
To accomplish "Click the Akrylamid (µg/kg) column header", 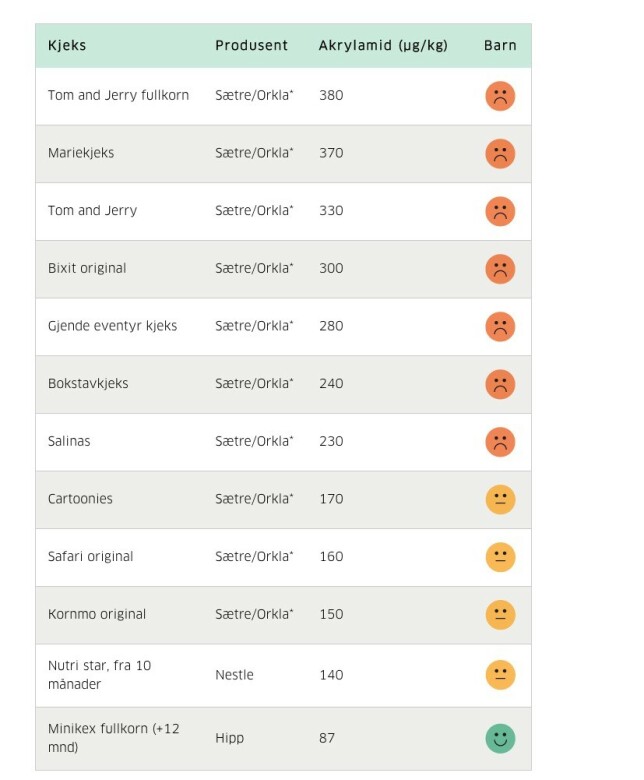I will [383, 46].
